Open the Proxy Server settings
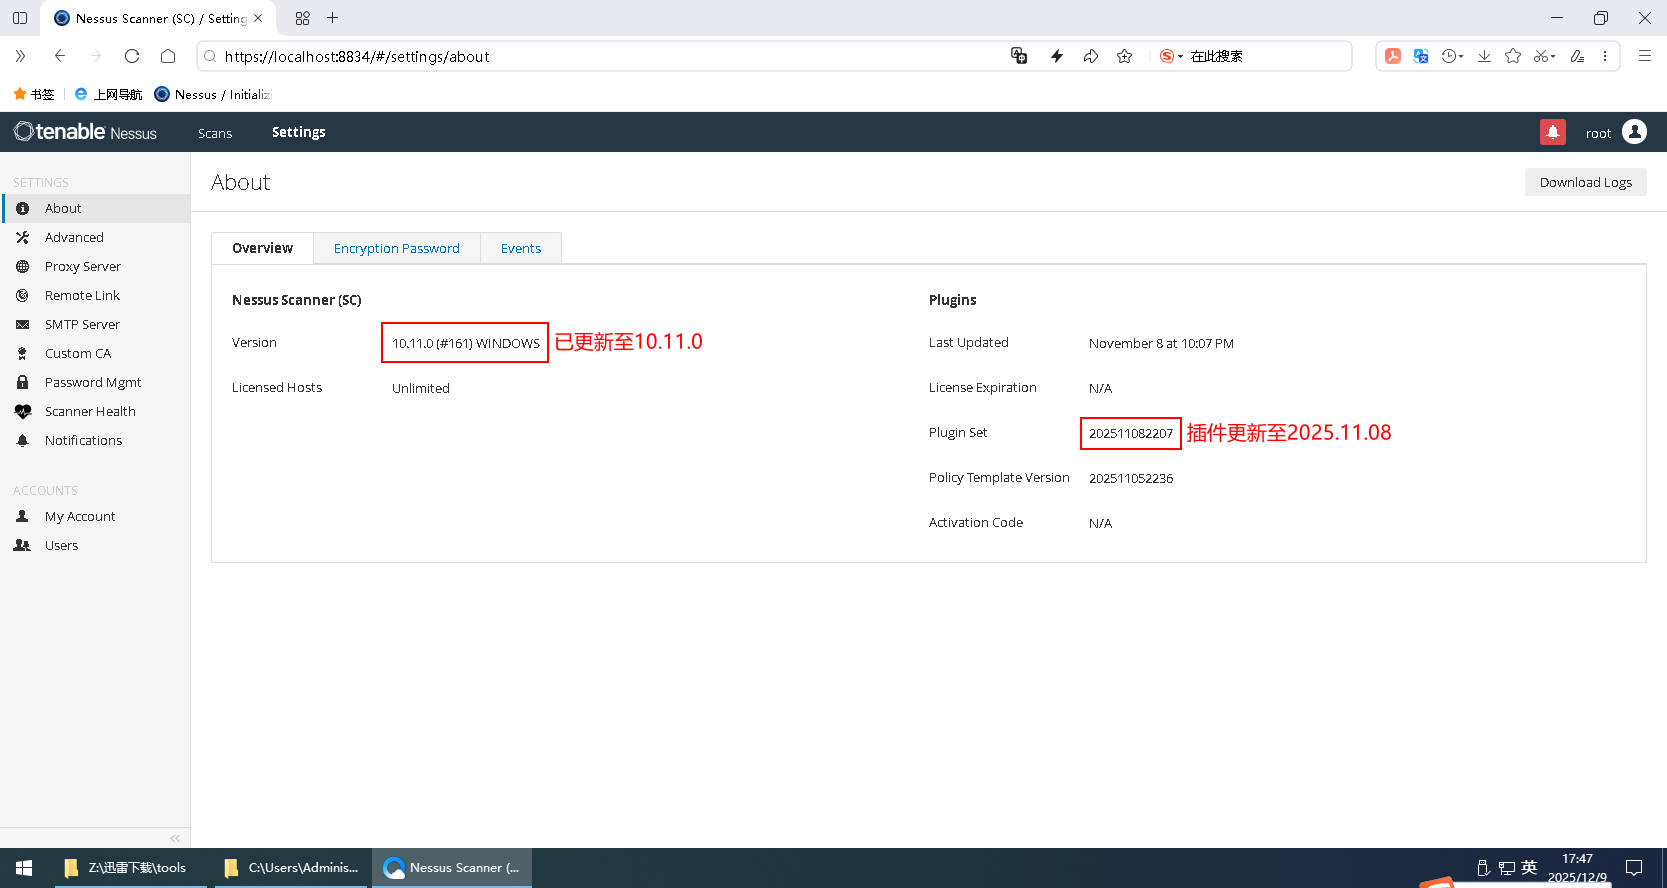The image size is (1667, 888). [x=82, y=266]
